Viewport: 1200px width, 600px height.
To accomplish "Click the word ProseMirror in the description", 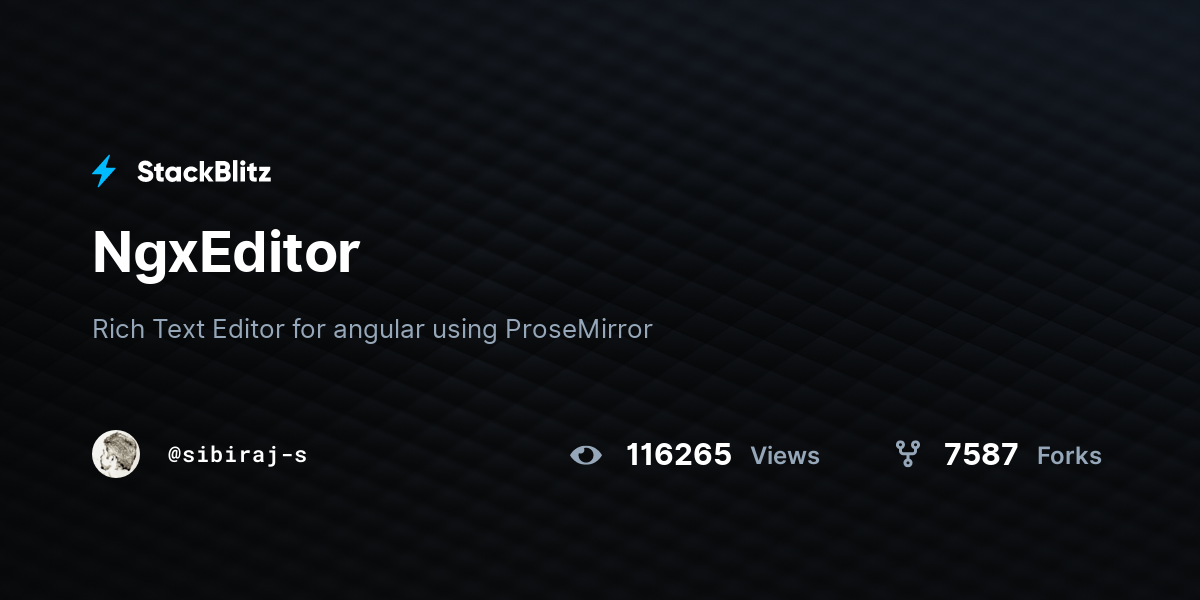I will click(x=579, y=328).
